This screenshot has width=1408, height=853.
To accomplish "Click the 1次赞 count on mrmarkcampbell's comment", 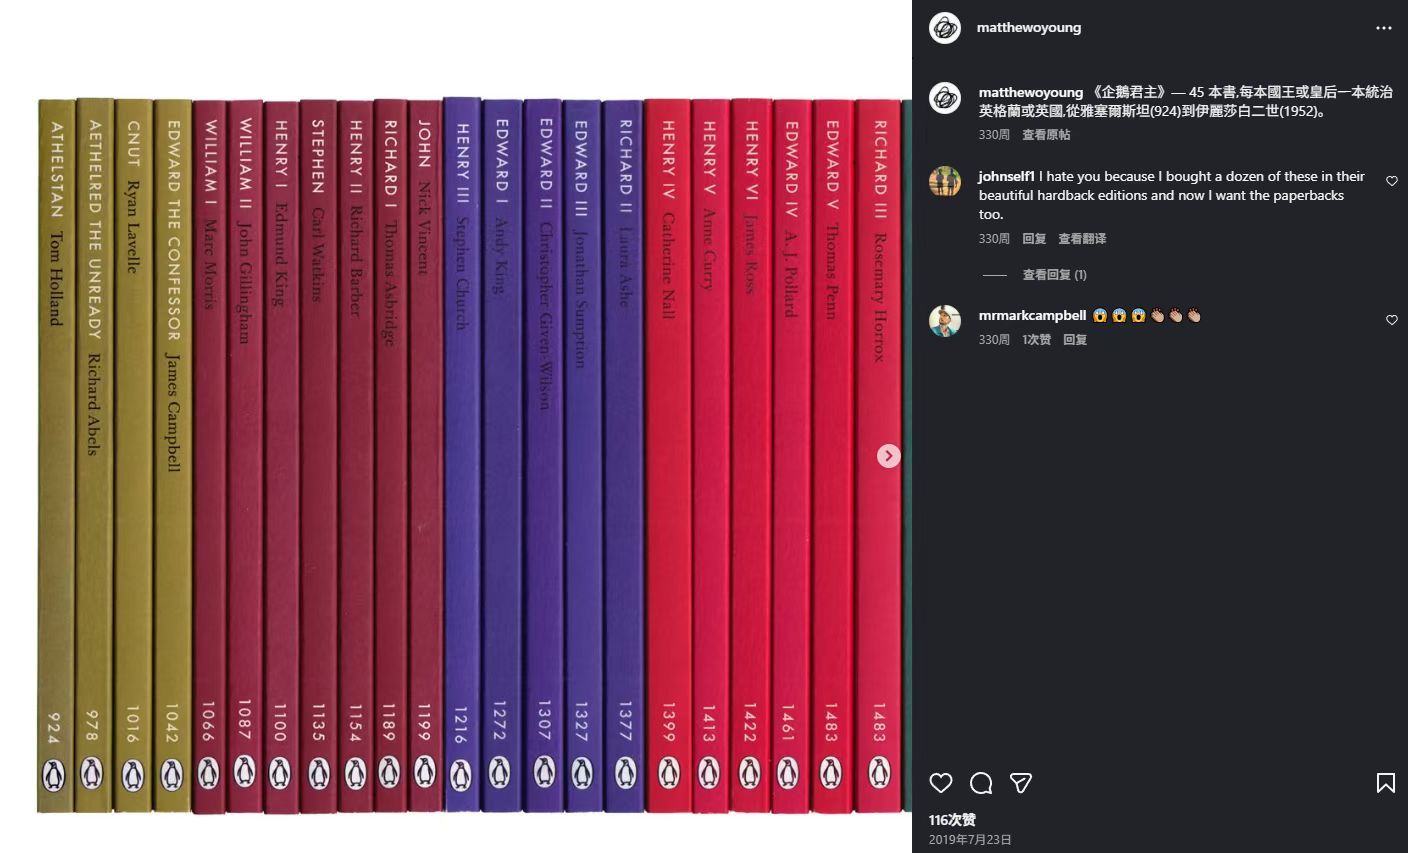I will [x=1036, y=339].
